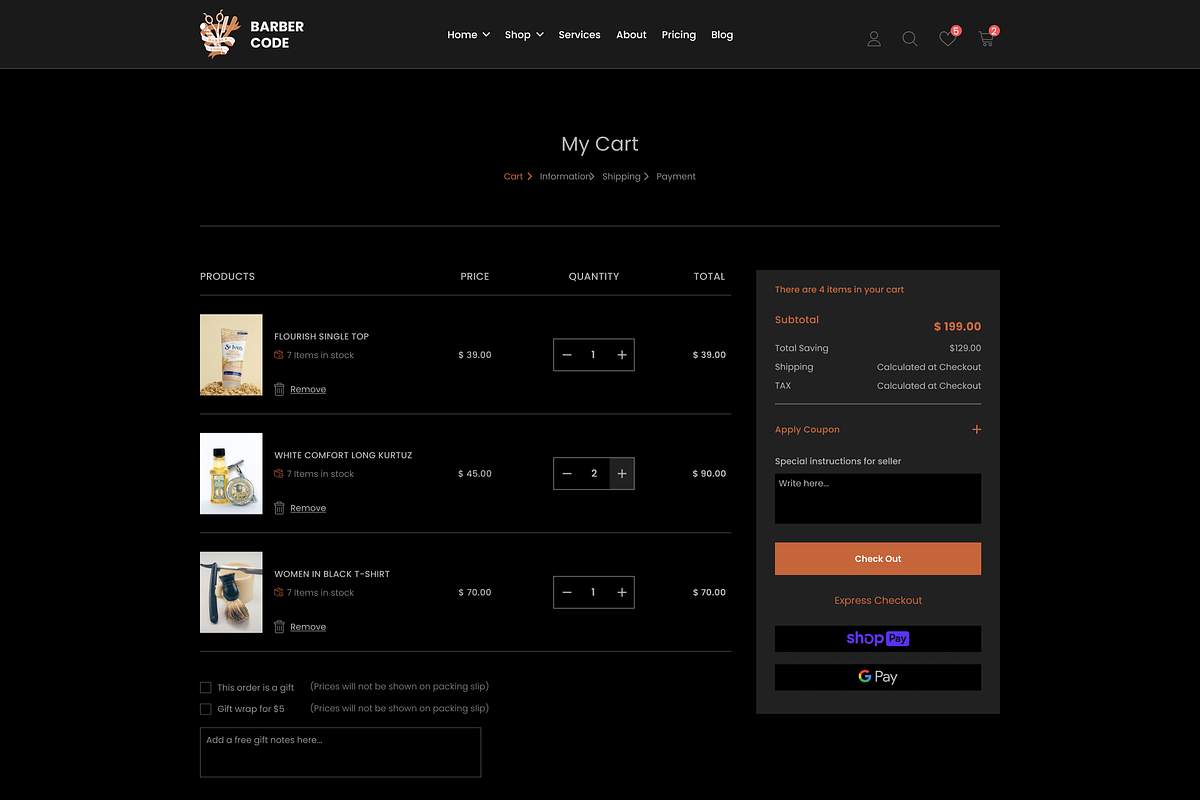The height and width of the screenshot is (800, 1200).
Task: Click Remove link for Women in Black T-Shirt
Action: 308,628
